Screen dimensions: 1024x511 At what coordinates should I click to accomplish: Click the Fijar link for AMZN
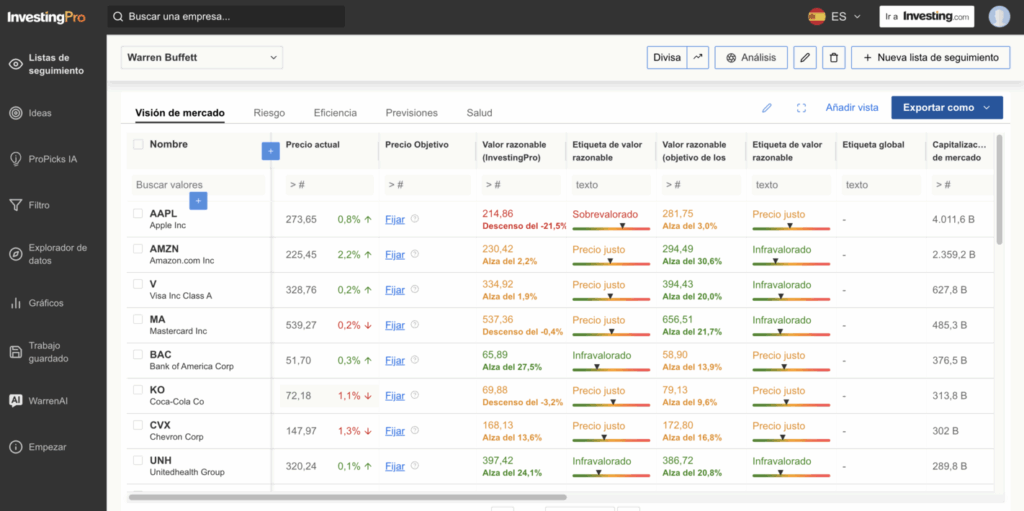pyautogui.click(x=395, y=255)
